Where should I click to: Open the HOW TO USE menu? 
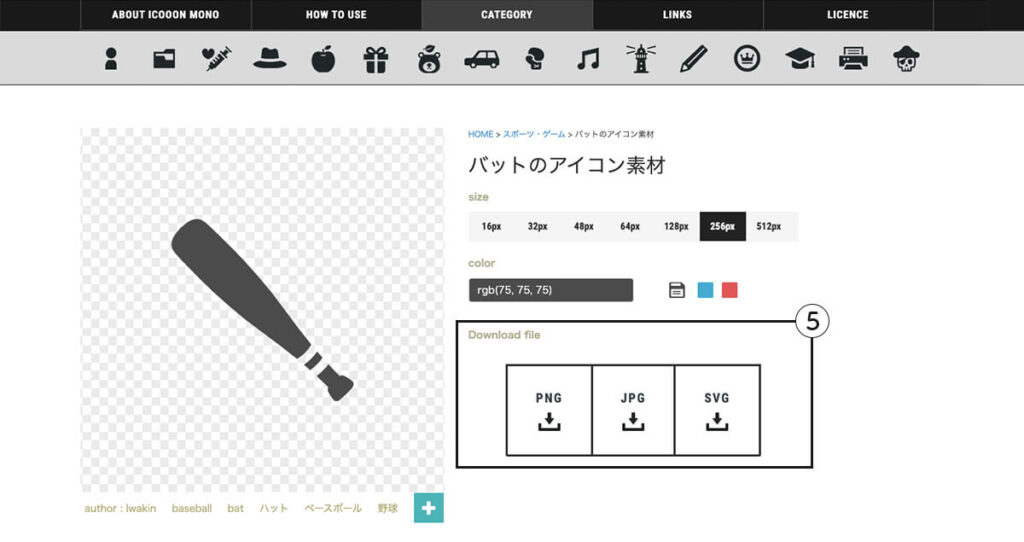336,15
